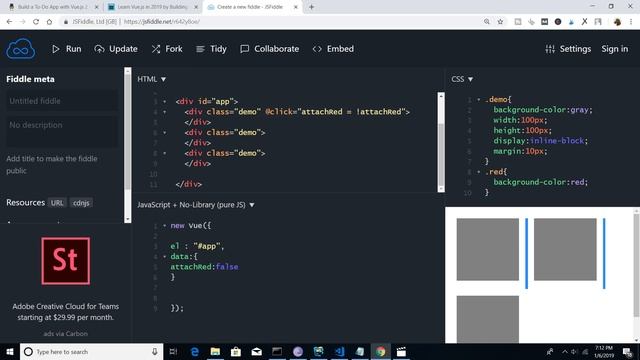The height and width of the screenshot is (360, 640).
Task: Switch to Build a To Do App tab
Action: (53, 7)
